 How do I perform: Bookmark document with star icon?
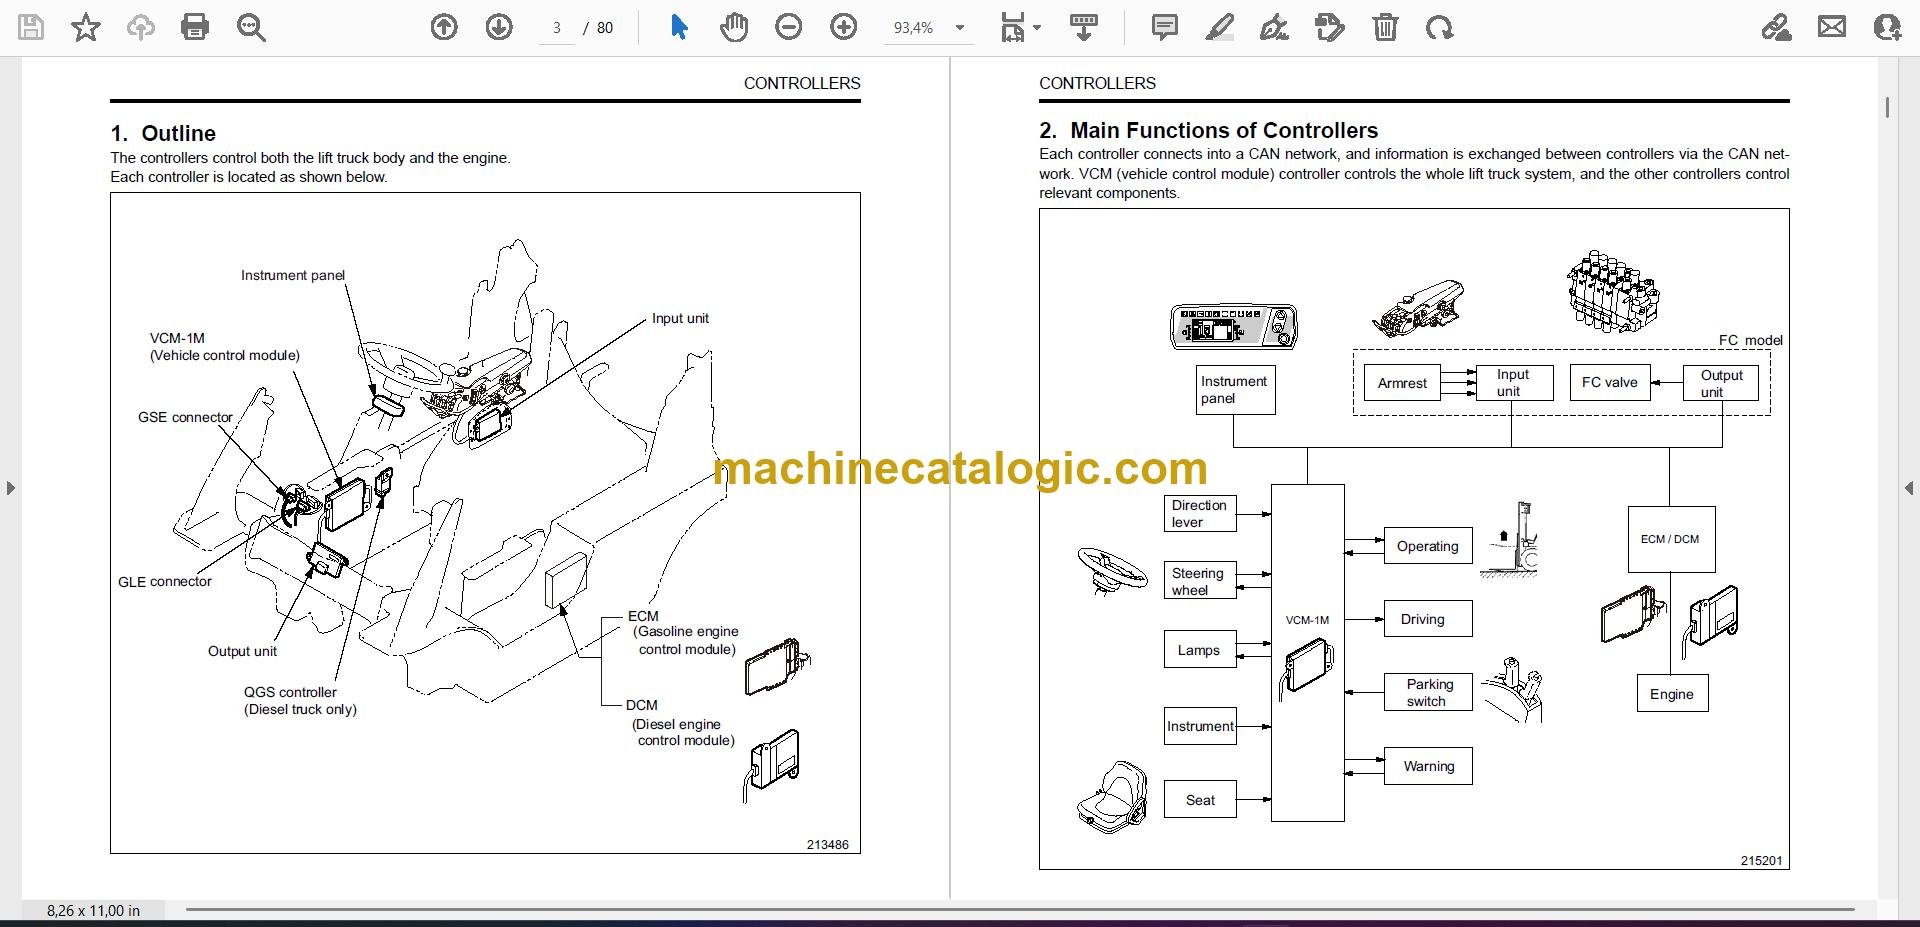click(x=86, y=27)
